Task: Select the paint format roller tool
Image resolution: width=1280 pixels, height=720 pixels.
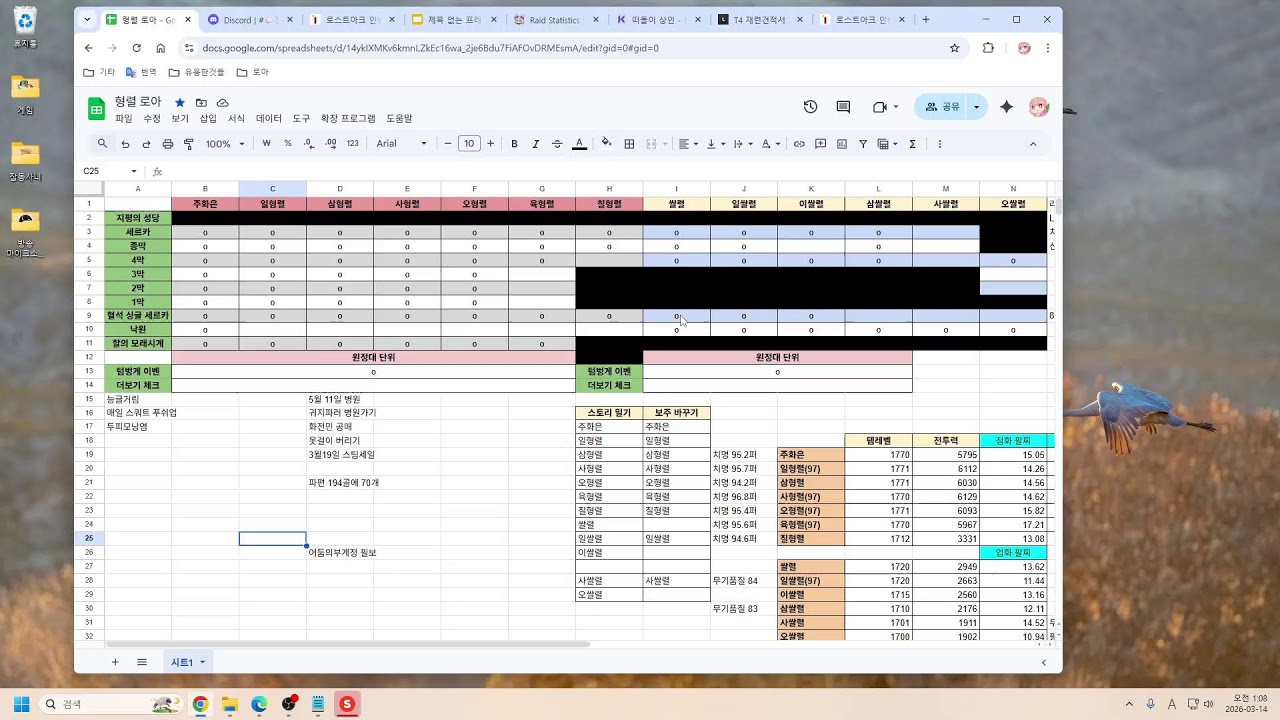Action: 188,144
